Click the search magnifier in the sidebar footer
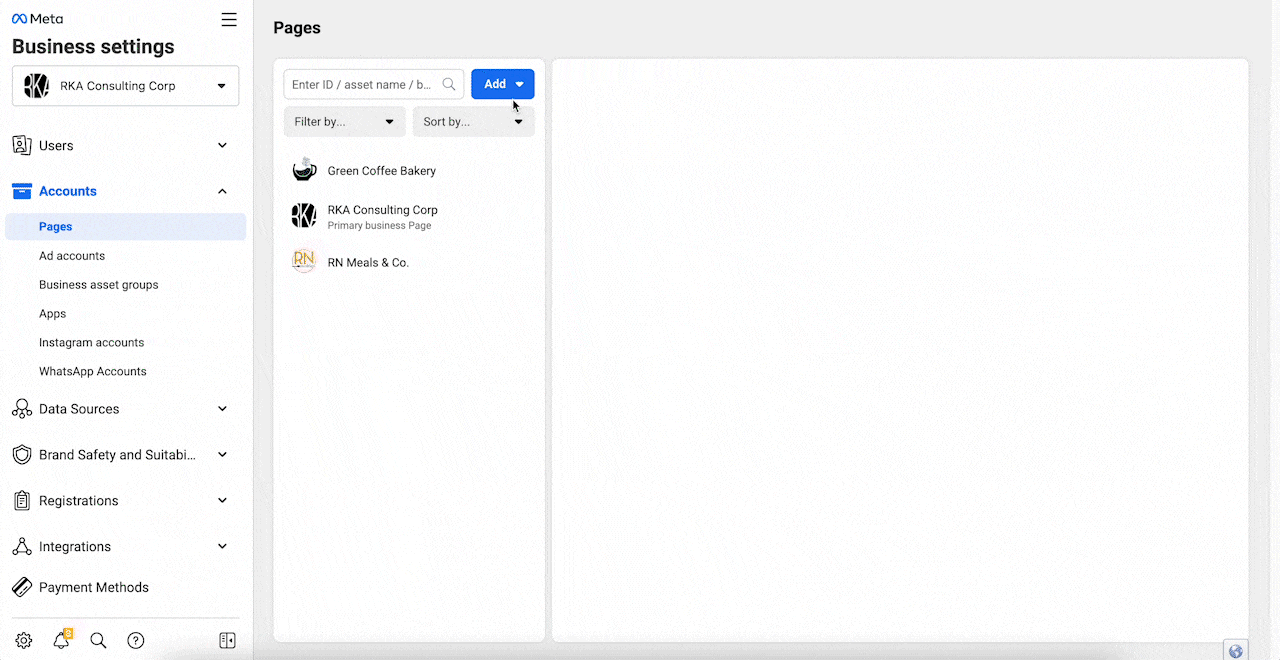The image size is (1280, 660). tap(98, 641)
